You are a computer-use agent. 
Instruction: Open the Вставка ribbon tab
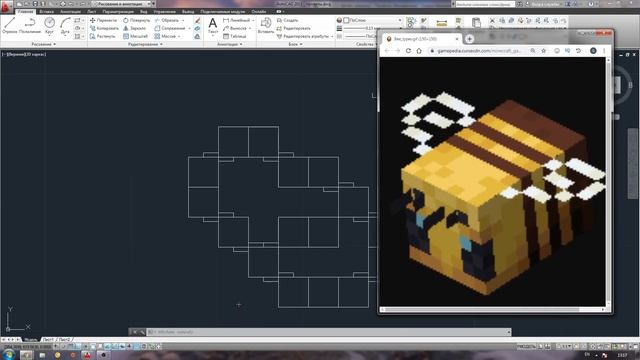(47, 11)
